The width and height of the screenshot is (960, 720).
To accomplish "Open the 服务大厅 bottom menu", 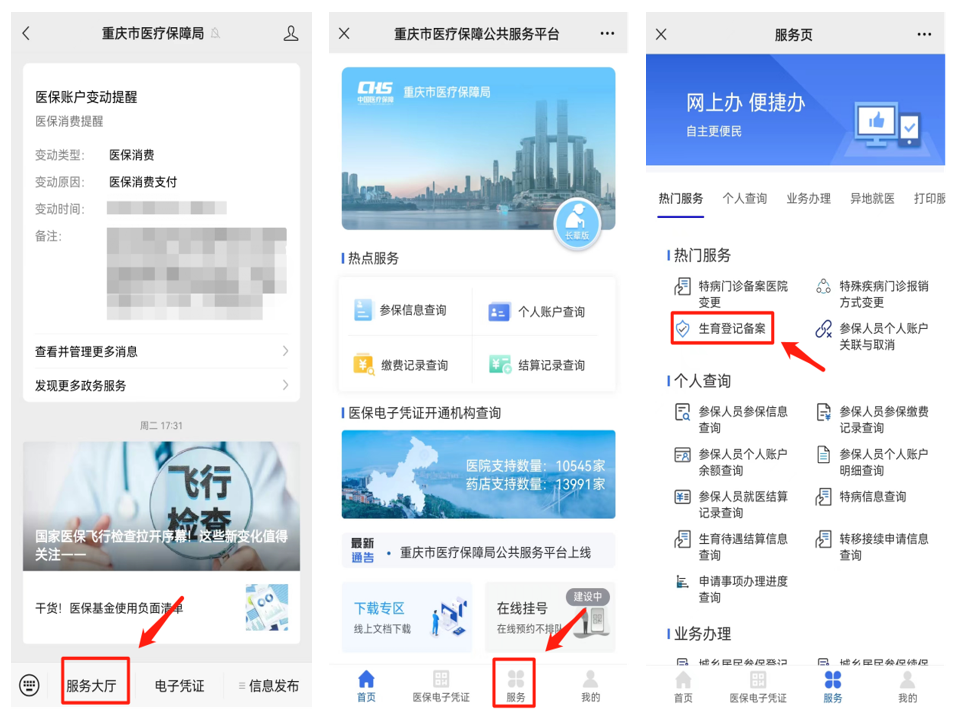I will pos(91,685).
